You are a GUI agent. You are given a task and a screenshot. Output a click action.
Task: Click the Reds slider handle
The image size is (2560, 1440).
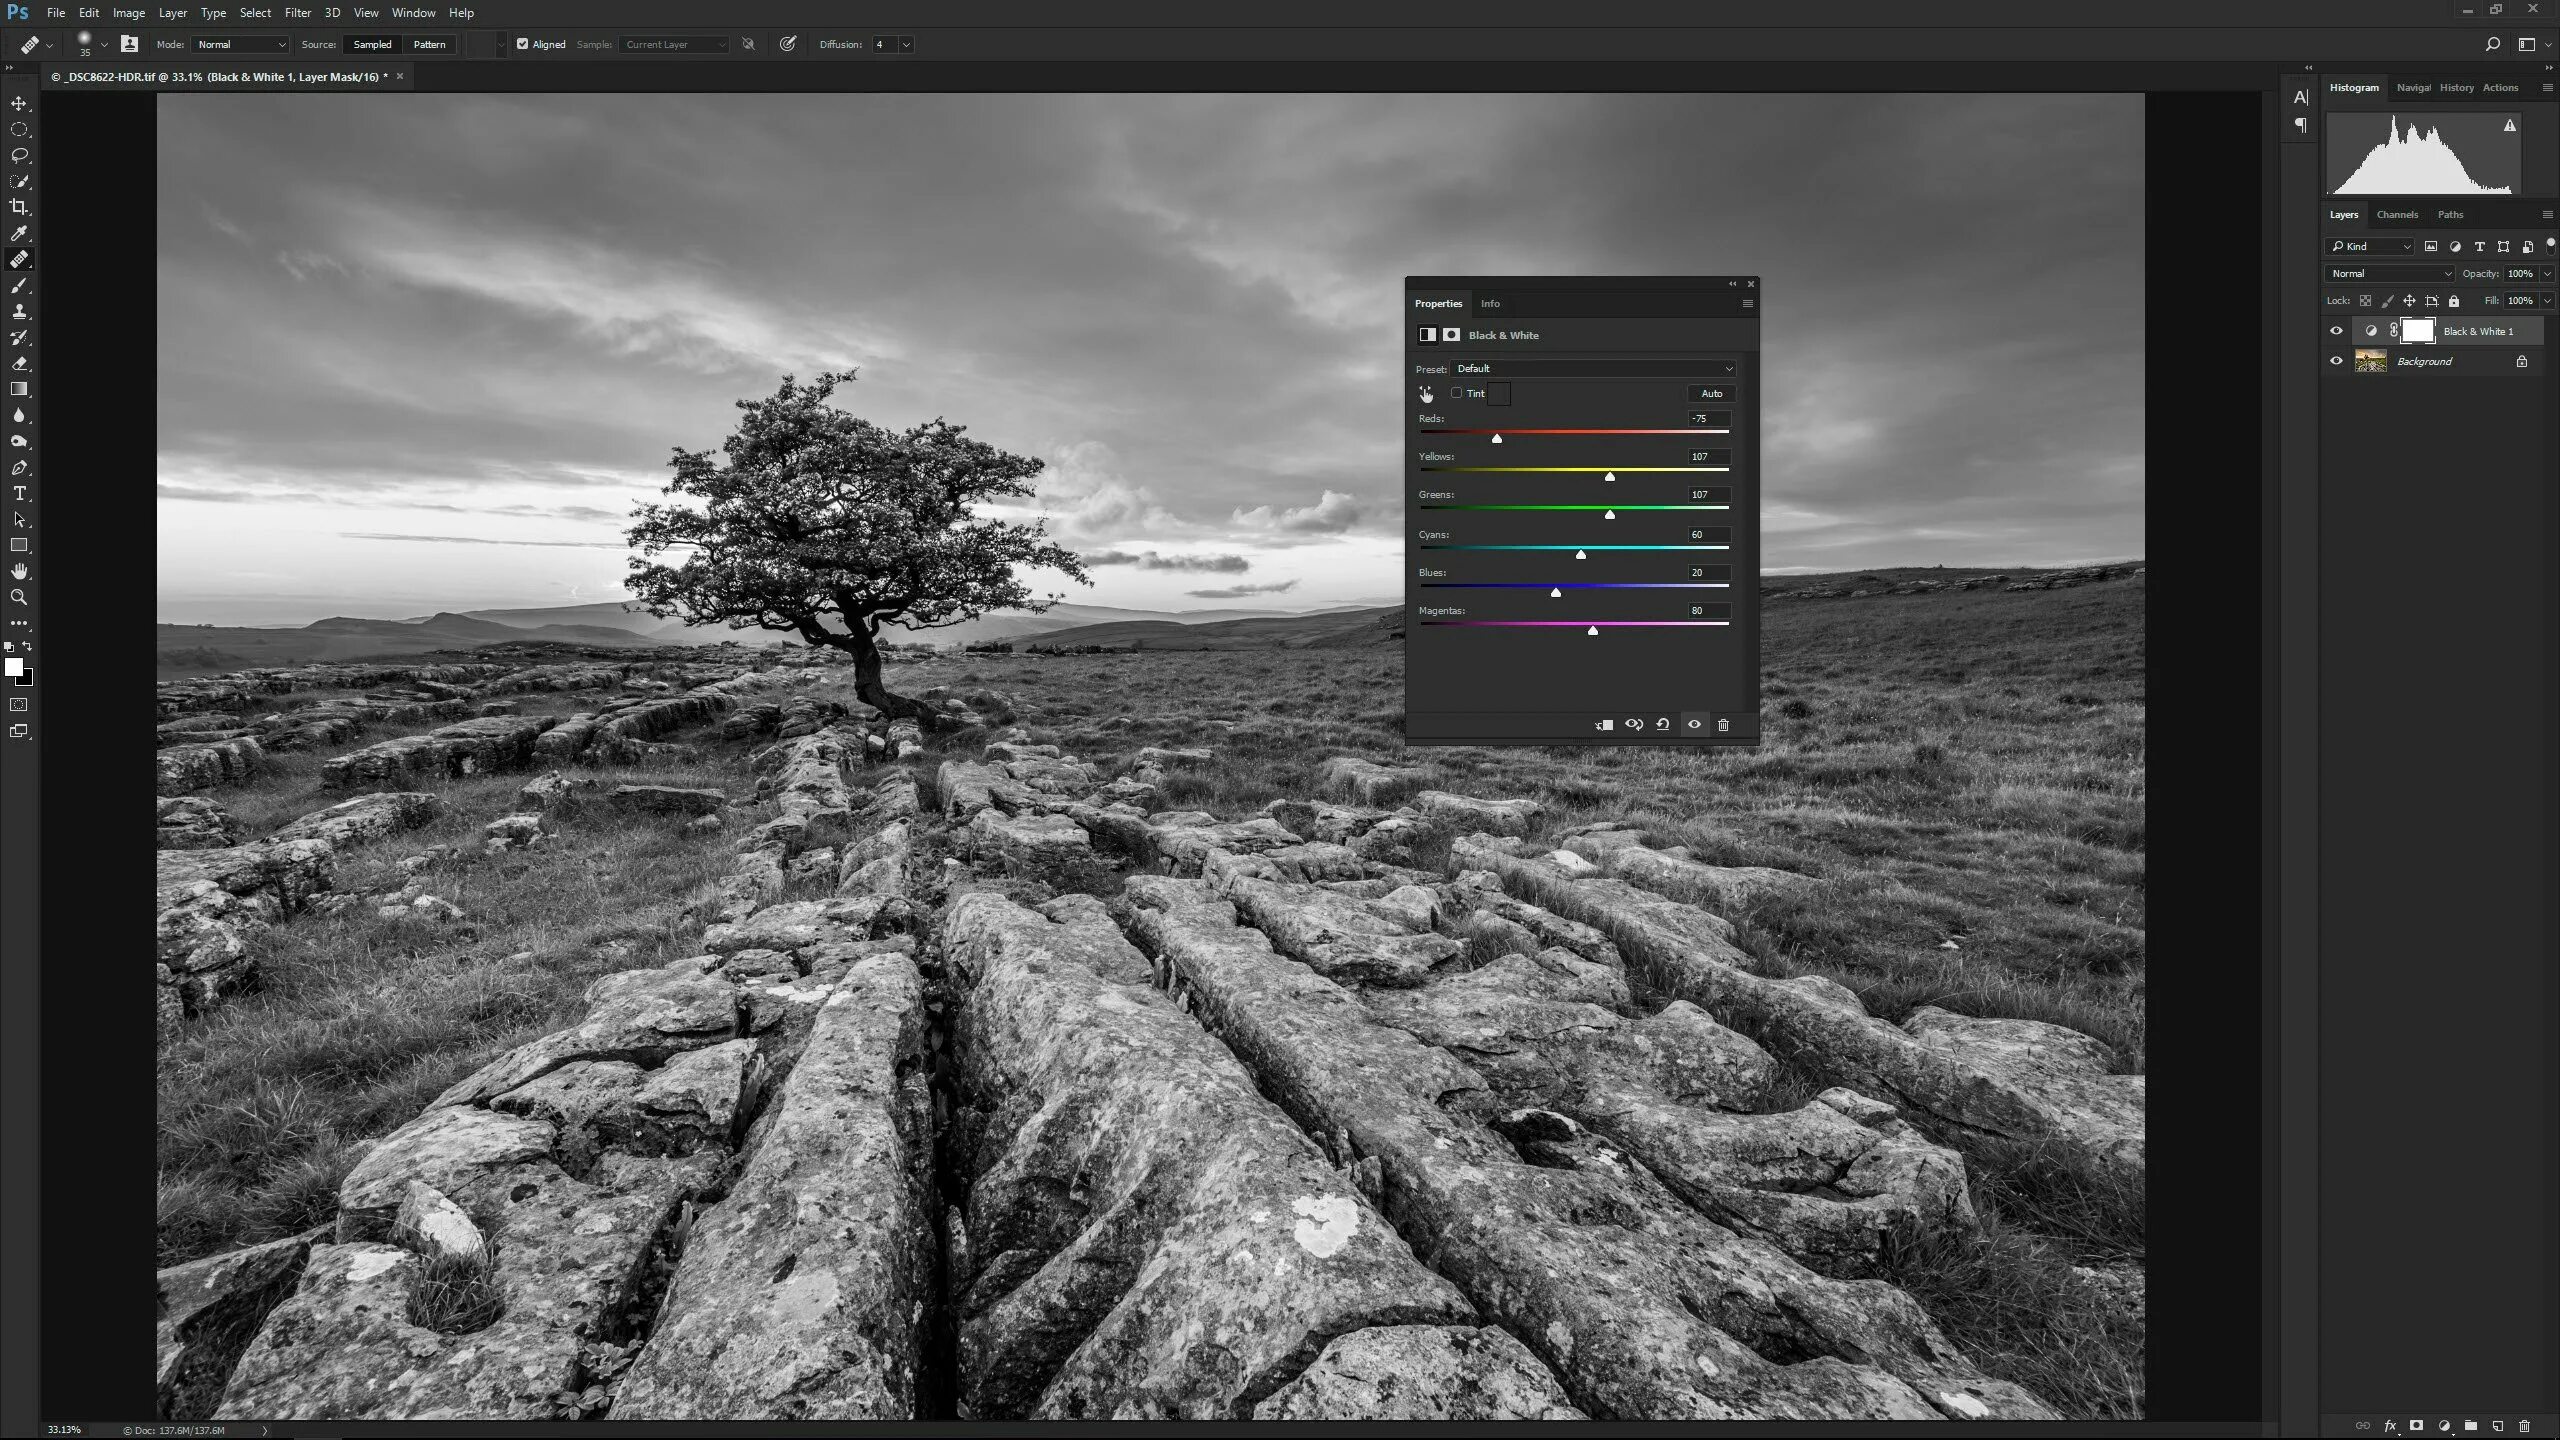pos(1497,438)
